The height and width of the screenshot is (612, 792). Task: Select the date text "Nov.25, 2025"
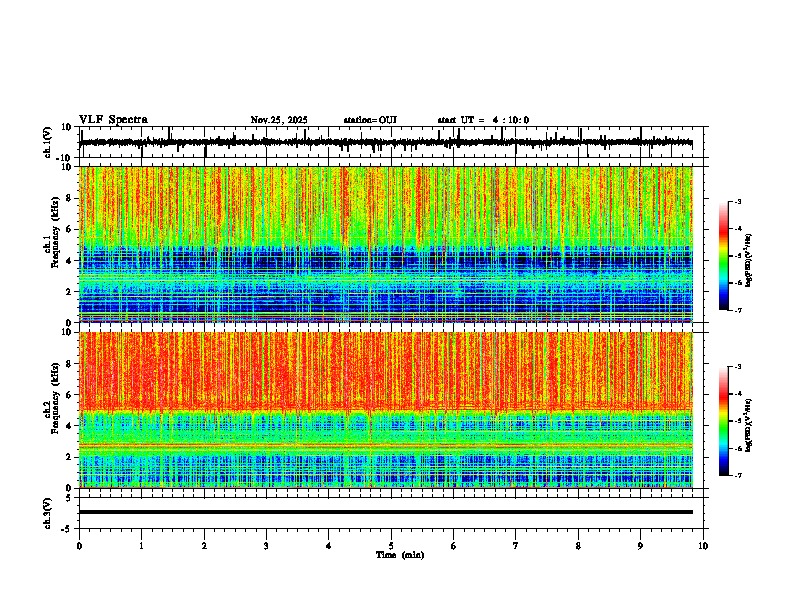coord(279,120)
